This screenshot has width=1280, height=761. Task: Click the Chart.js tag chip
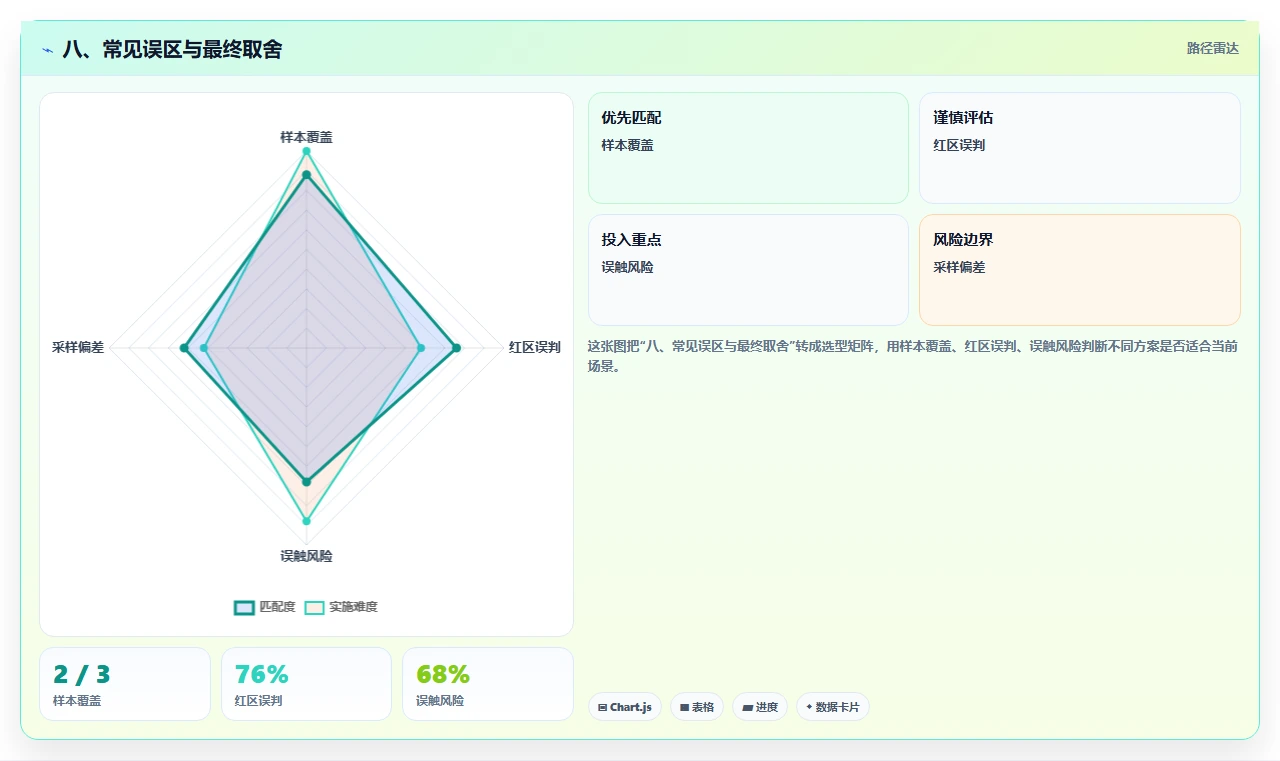[x=624, y=707]
